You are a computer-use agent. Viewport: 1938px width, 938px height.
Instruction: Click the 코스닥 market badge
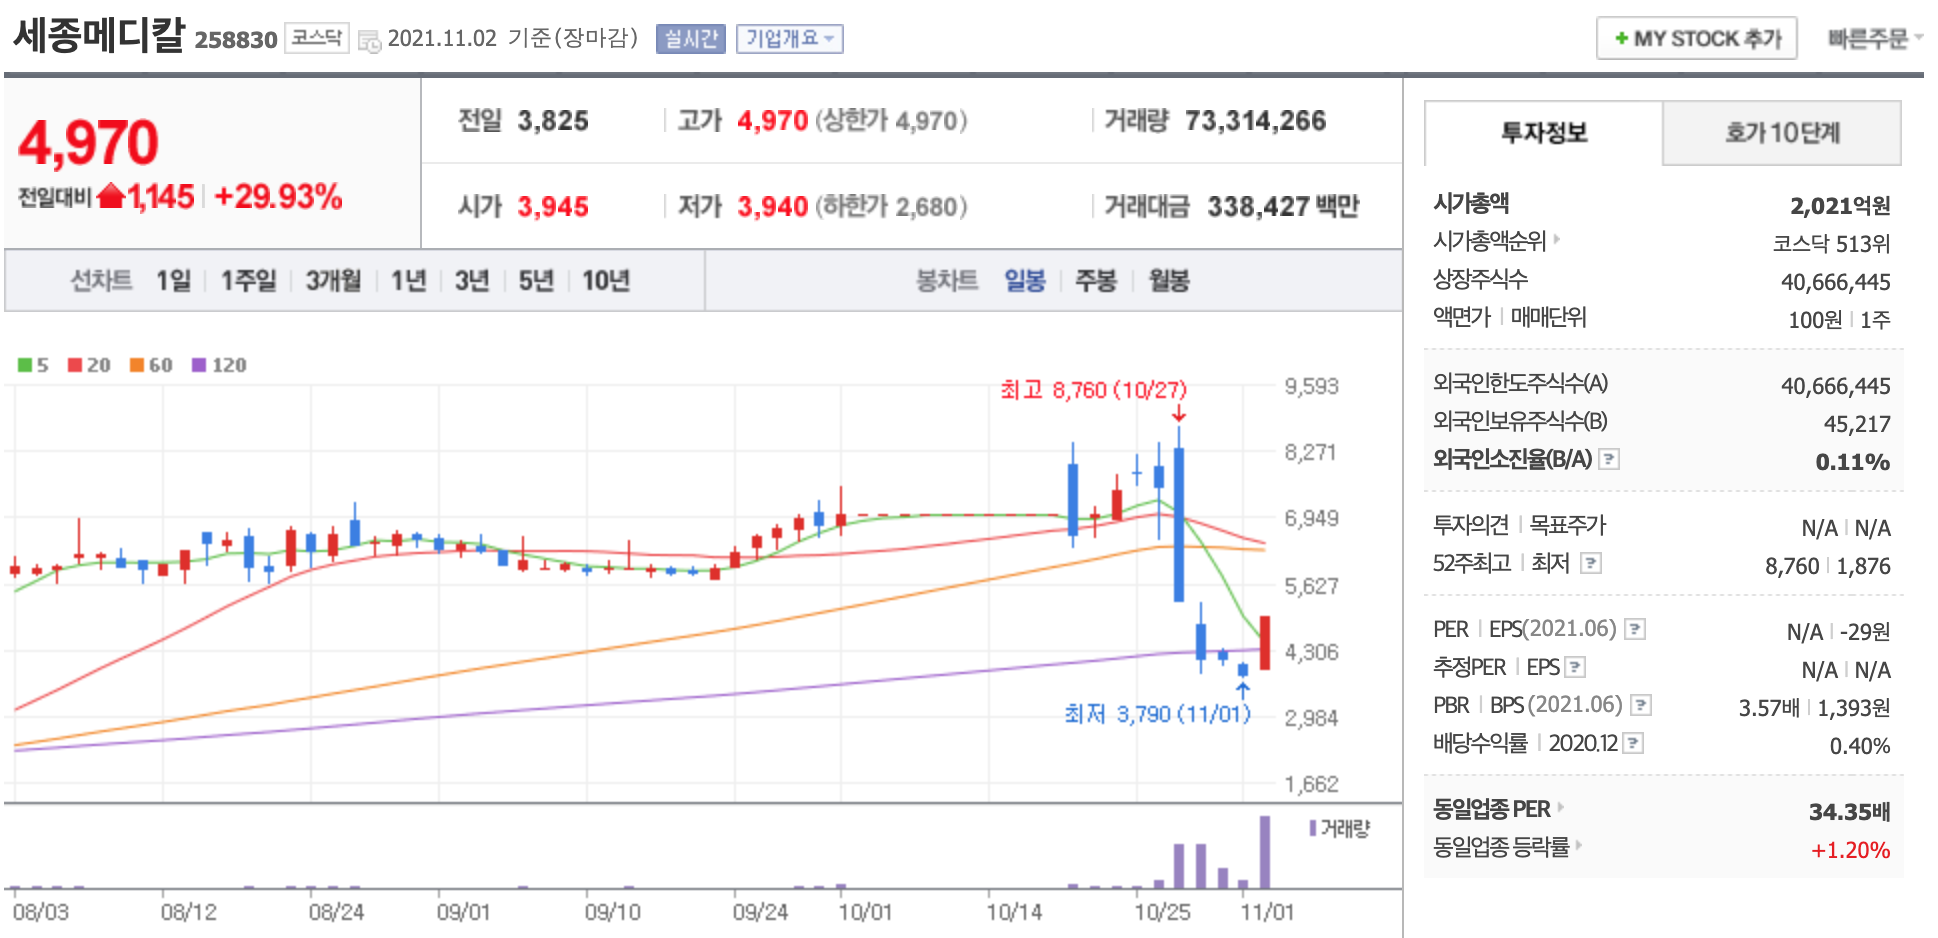tap(317, 38)
